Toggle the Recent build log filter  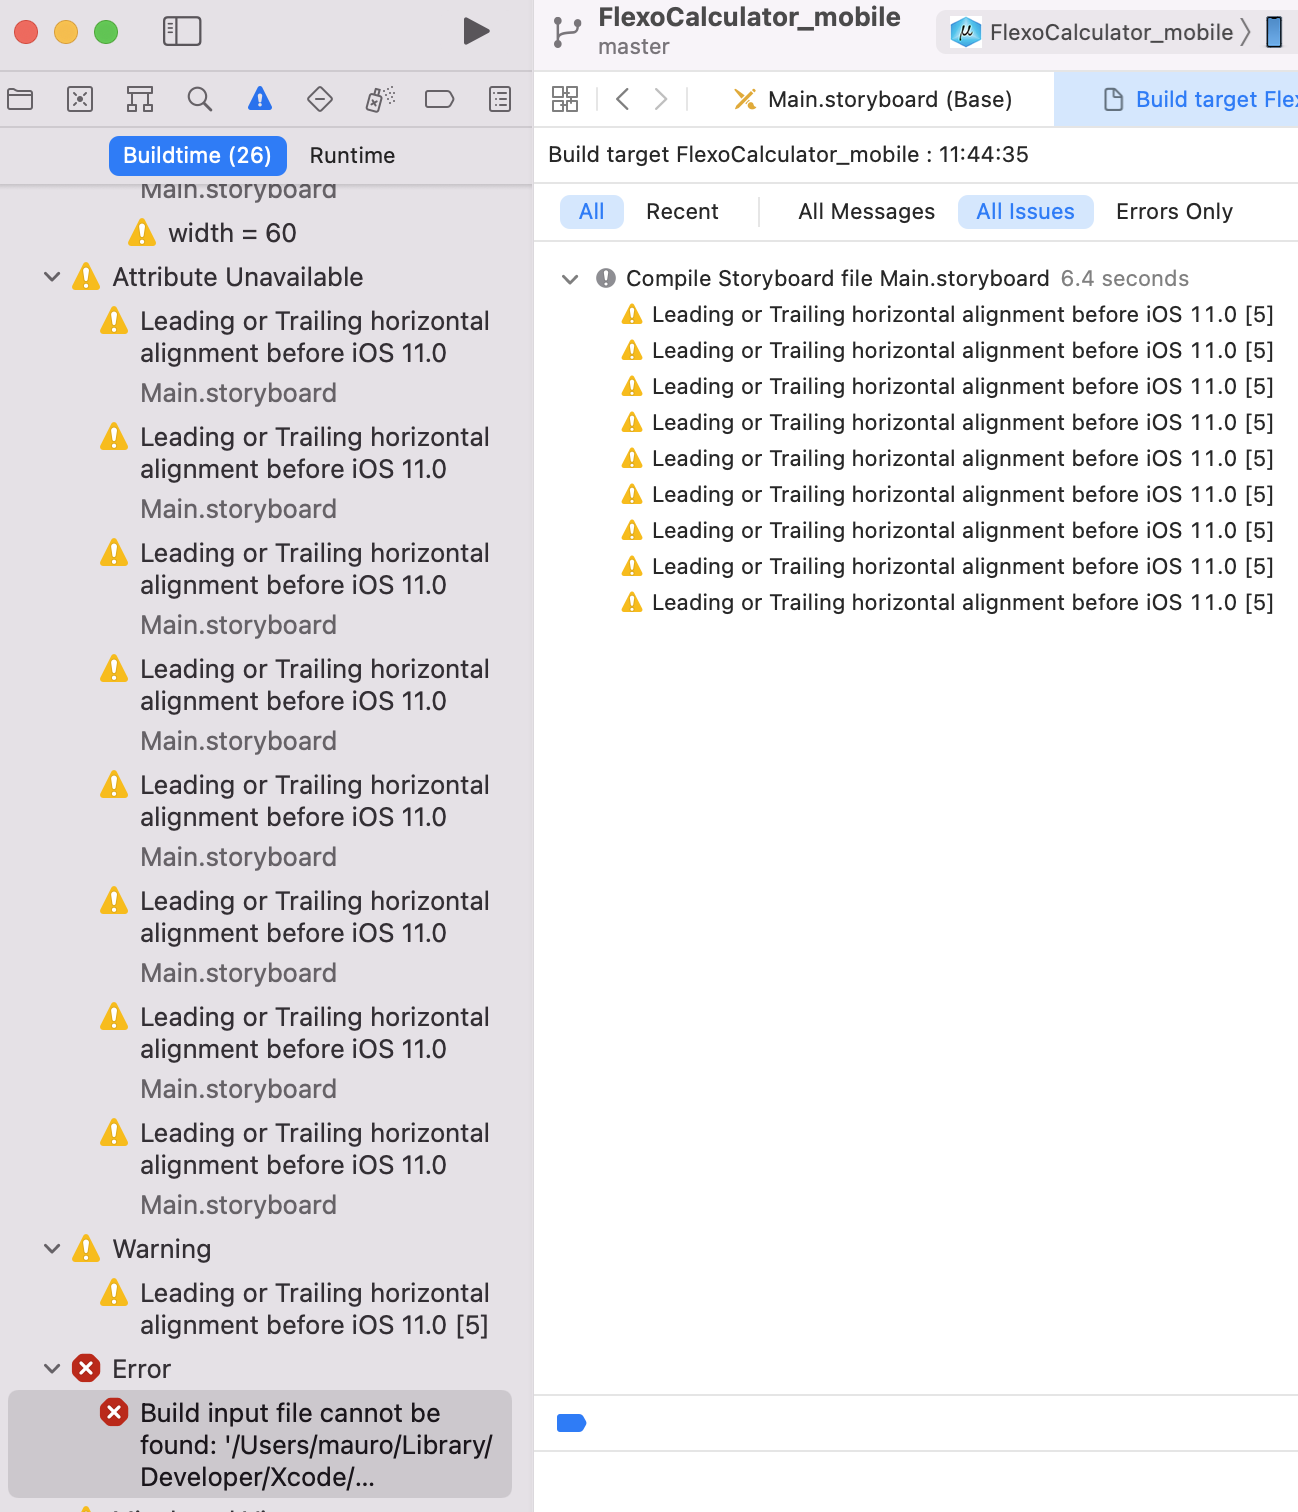point(682,212)
